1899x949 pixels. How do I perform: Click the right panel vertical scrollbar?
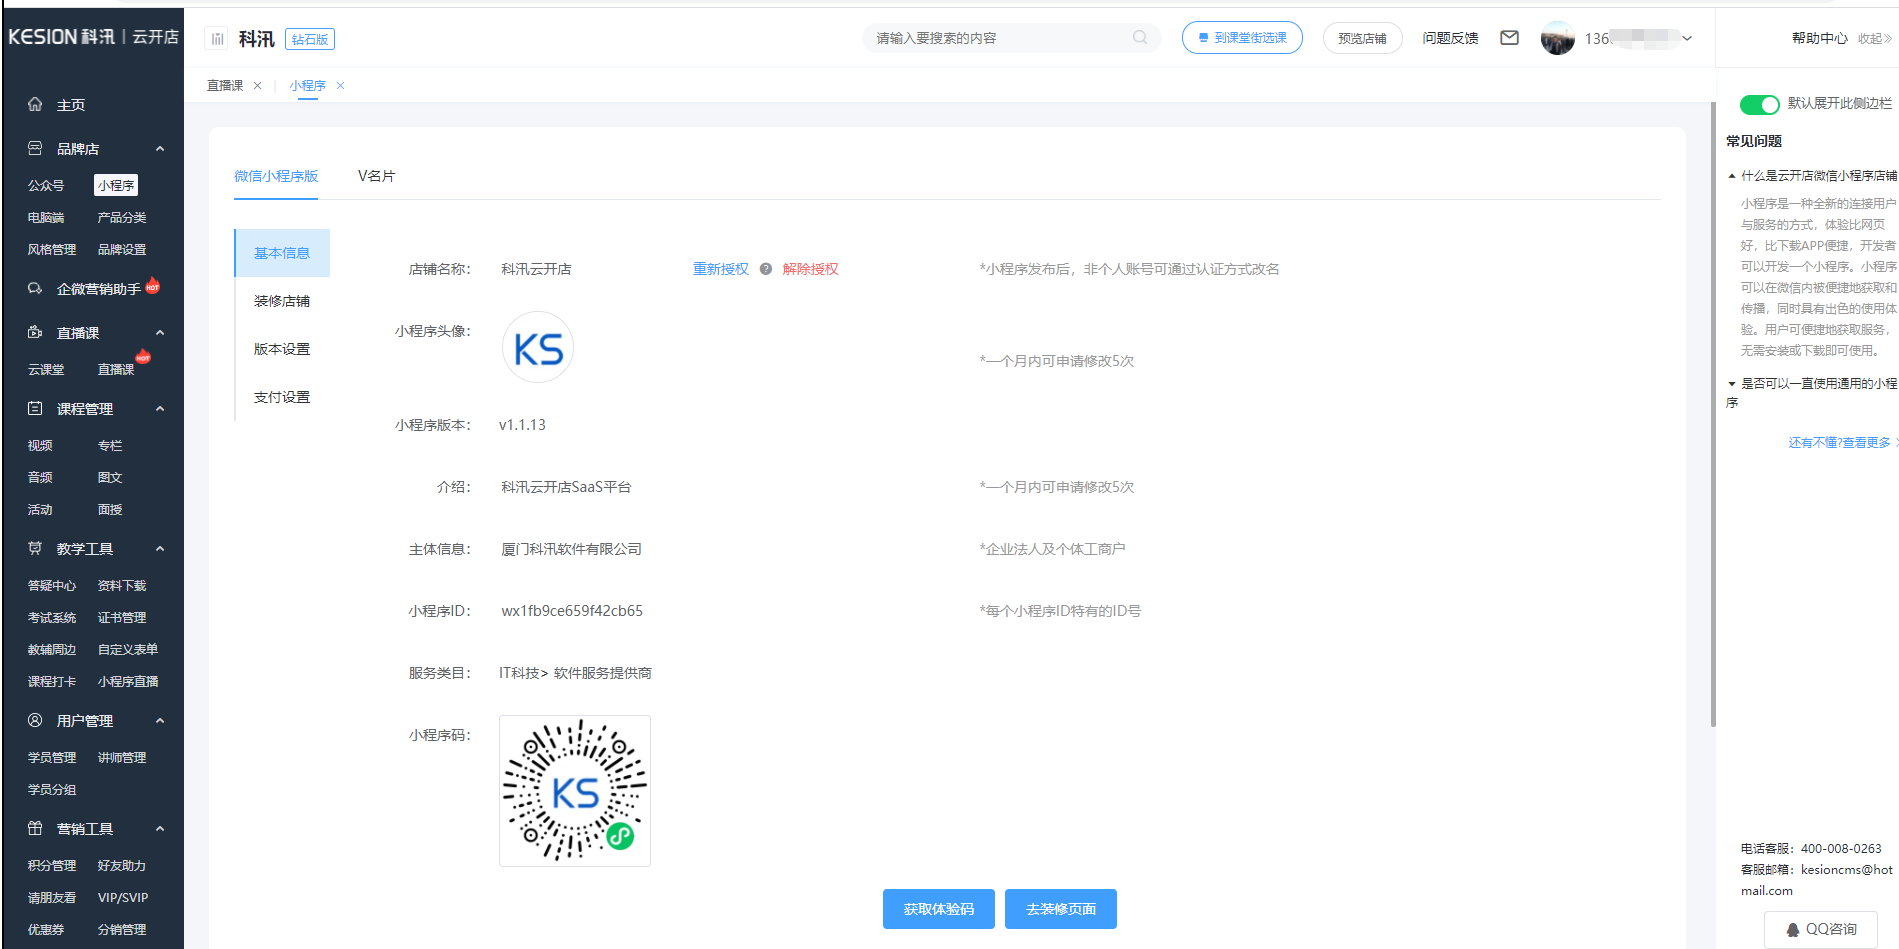tap(1713, 413)
